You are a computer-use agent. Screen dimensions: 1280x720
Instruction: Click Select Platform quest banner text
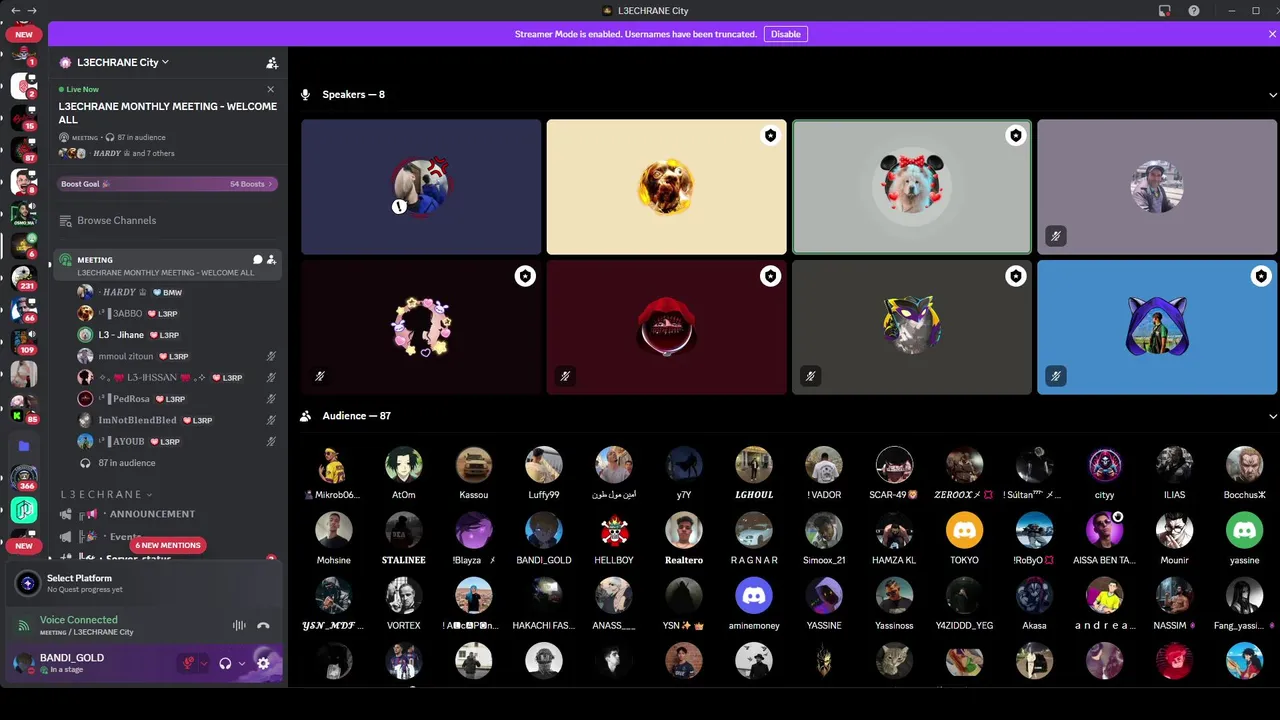(79, 578)
